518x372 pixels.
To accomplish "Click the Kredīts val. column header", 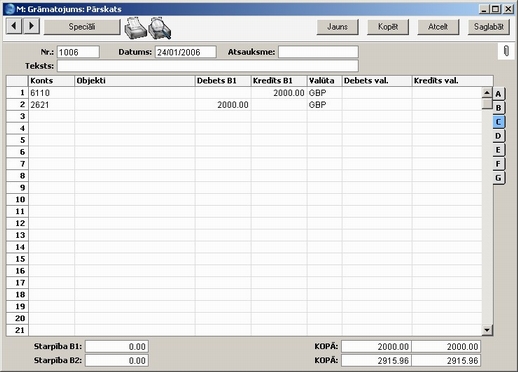I will pyautogui.click(x=452, y=81).
